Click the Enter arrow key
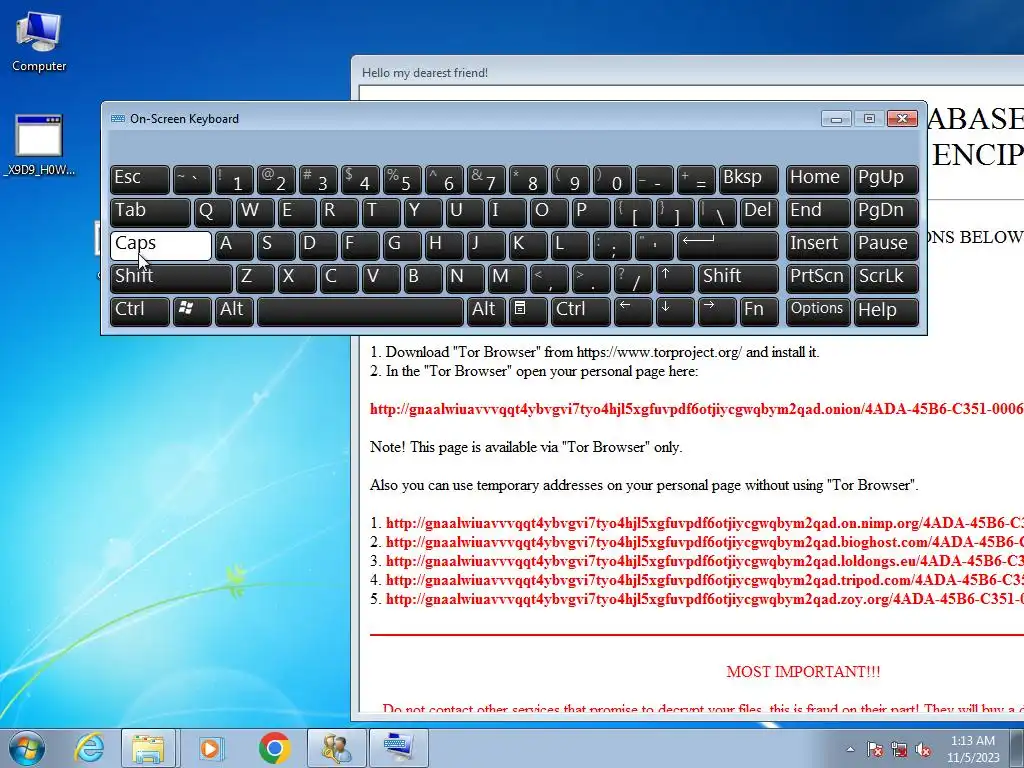 [728, 245]
